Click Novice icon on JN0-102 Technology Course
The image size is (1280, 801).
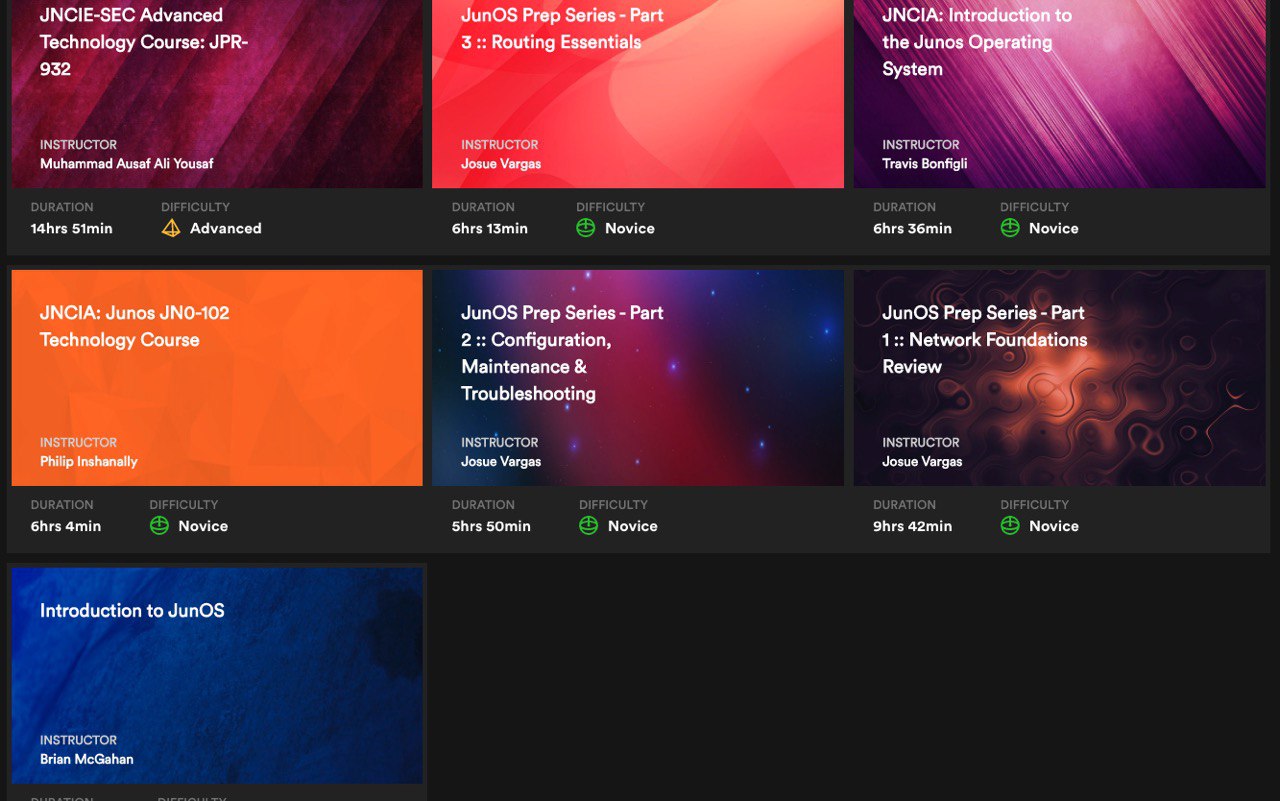159,526
